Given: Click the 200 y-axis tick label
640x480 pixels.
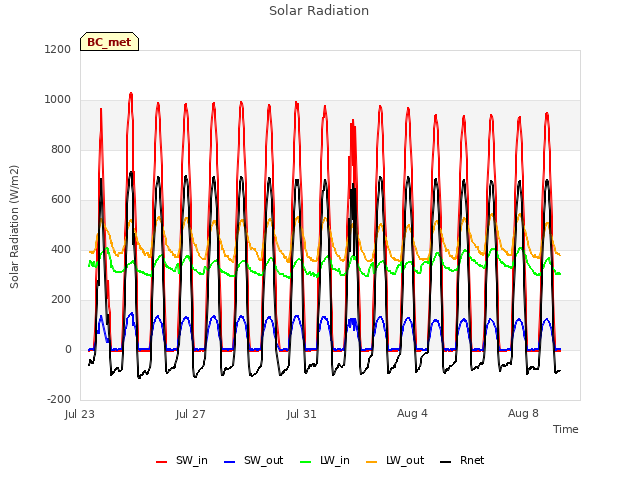Looking at the screenshot, I should [61, 300].
